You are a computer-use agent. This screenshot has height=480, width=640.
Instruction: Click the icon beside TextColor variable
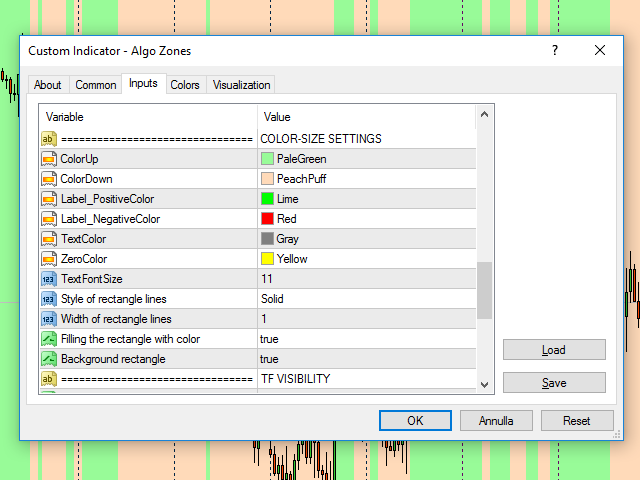coord(49,239)
